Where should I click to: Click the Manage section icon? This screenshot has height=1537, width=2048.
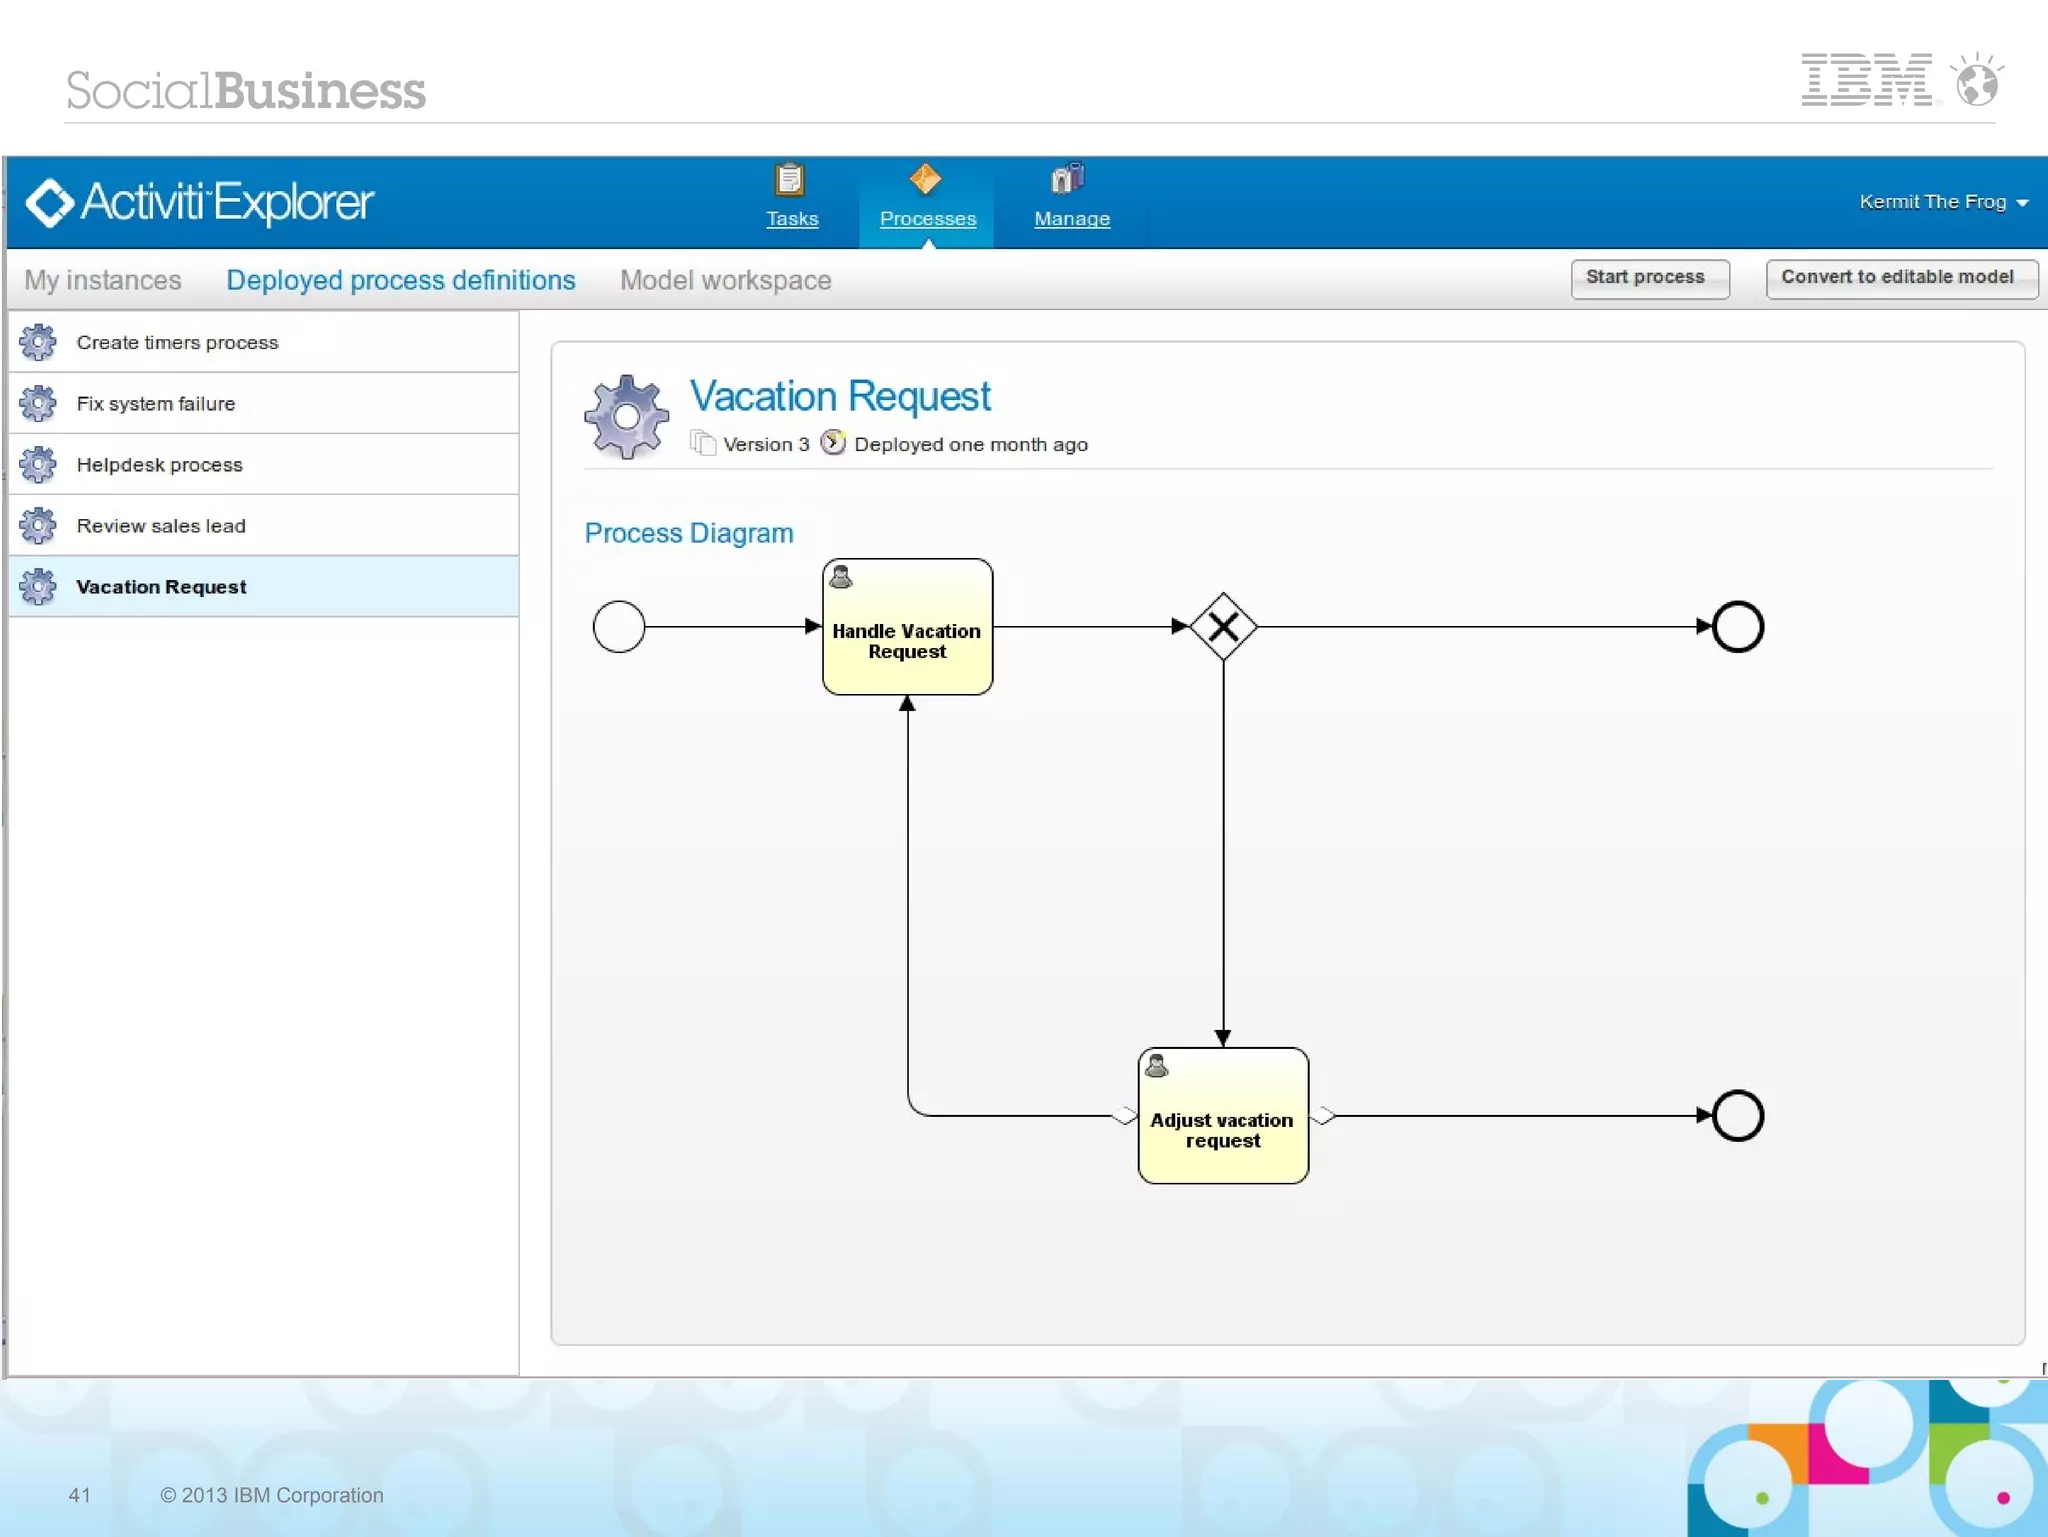coord(1068,179)
